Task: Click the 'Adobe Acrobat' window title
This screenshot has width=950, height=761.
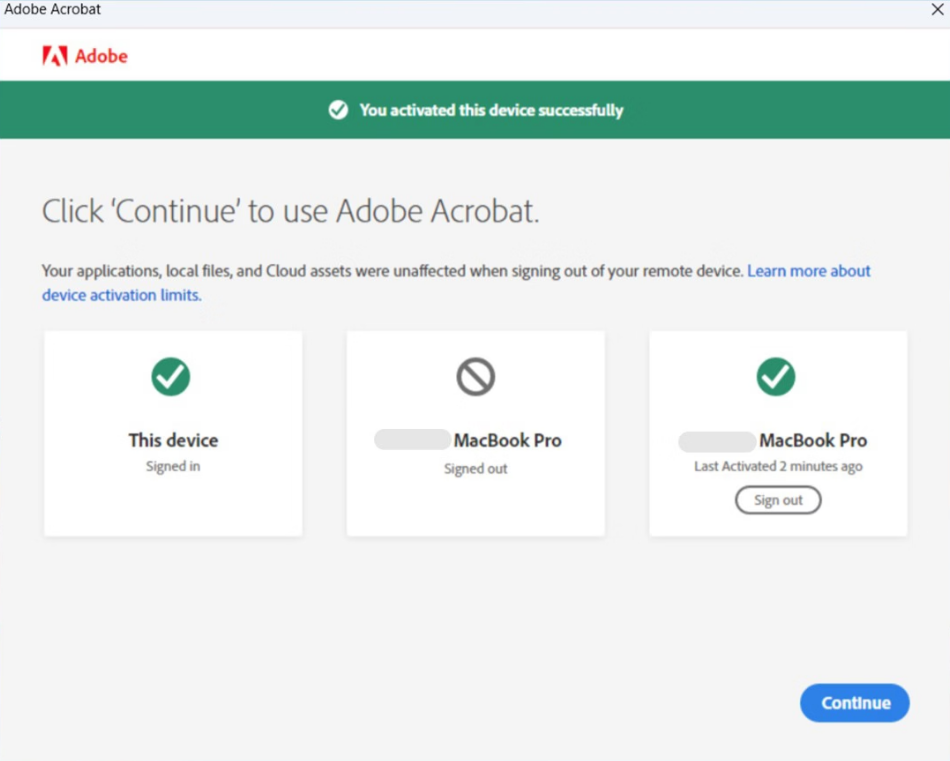Action: pos(53,9)
